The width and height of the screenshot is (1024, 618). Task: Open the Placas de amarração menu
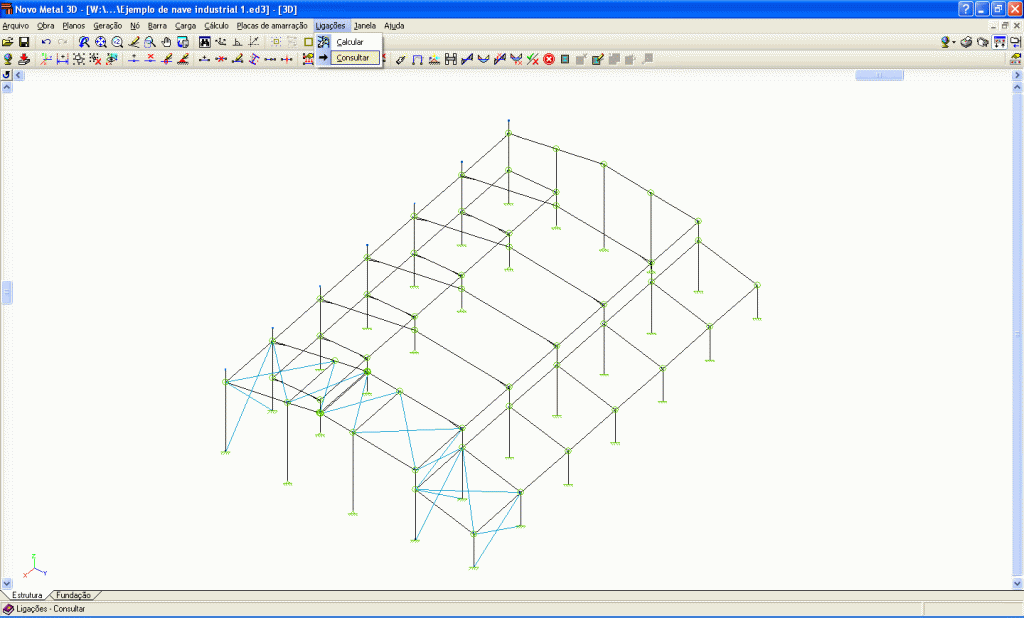[272, 26]
